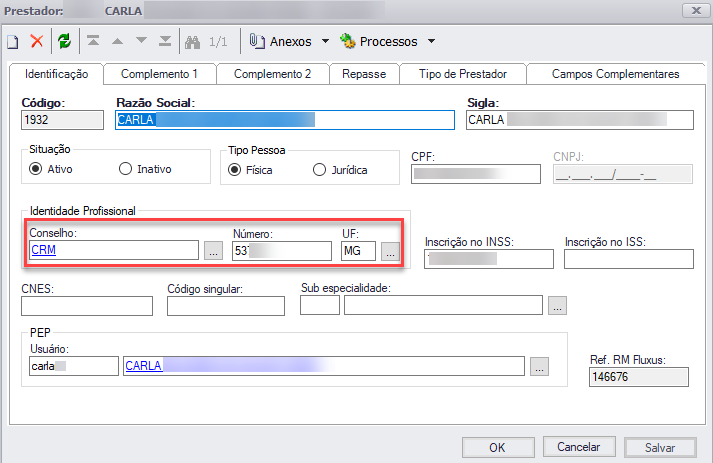Open search with the binoculars icon
The image size is (713, 463).
point(192,42)
